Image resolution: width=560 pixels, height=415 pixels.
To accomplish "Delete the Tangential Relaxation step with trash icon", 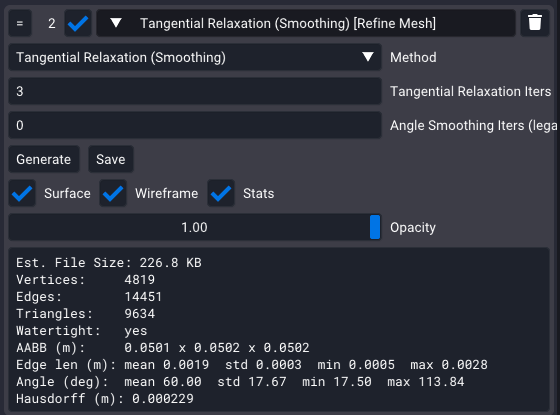I will point(535,23).
